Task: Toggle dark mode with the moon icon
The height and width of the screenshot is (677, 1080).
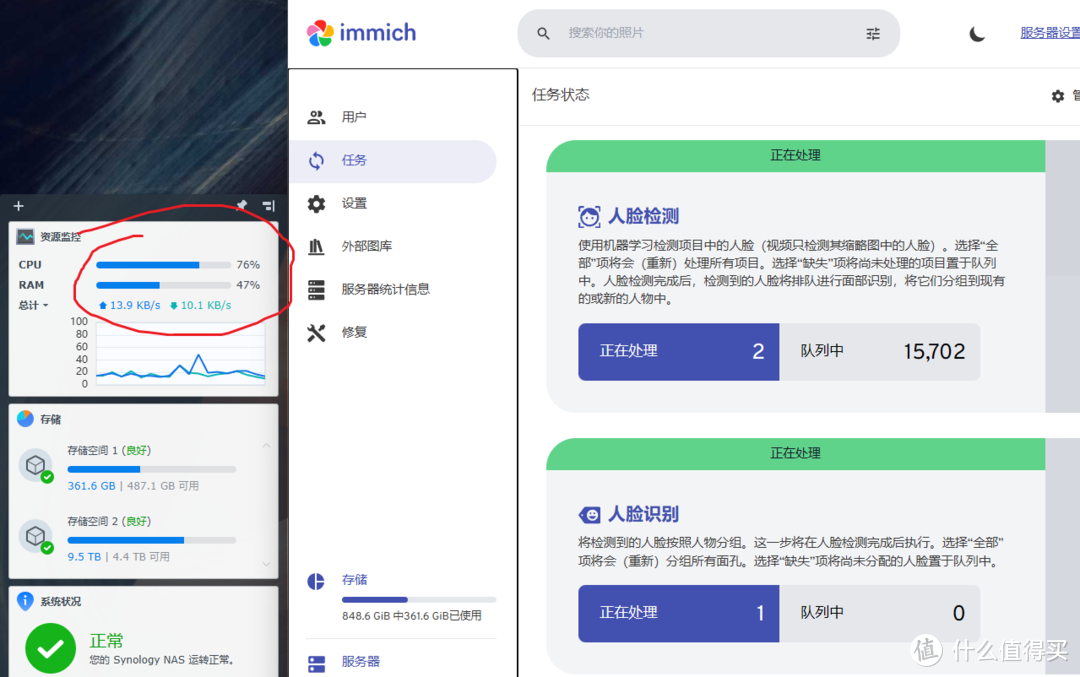Action: tap(976, 33)
